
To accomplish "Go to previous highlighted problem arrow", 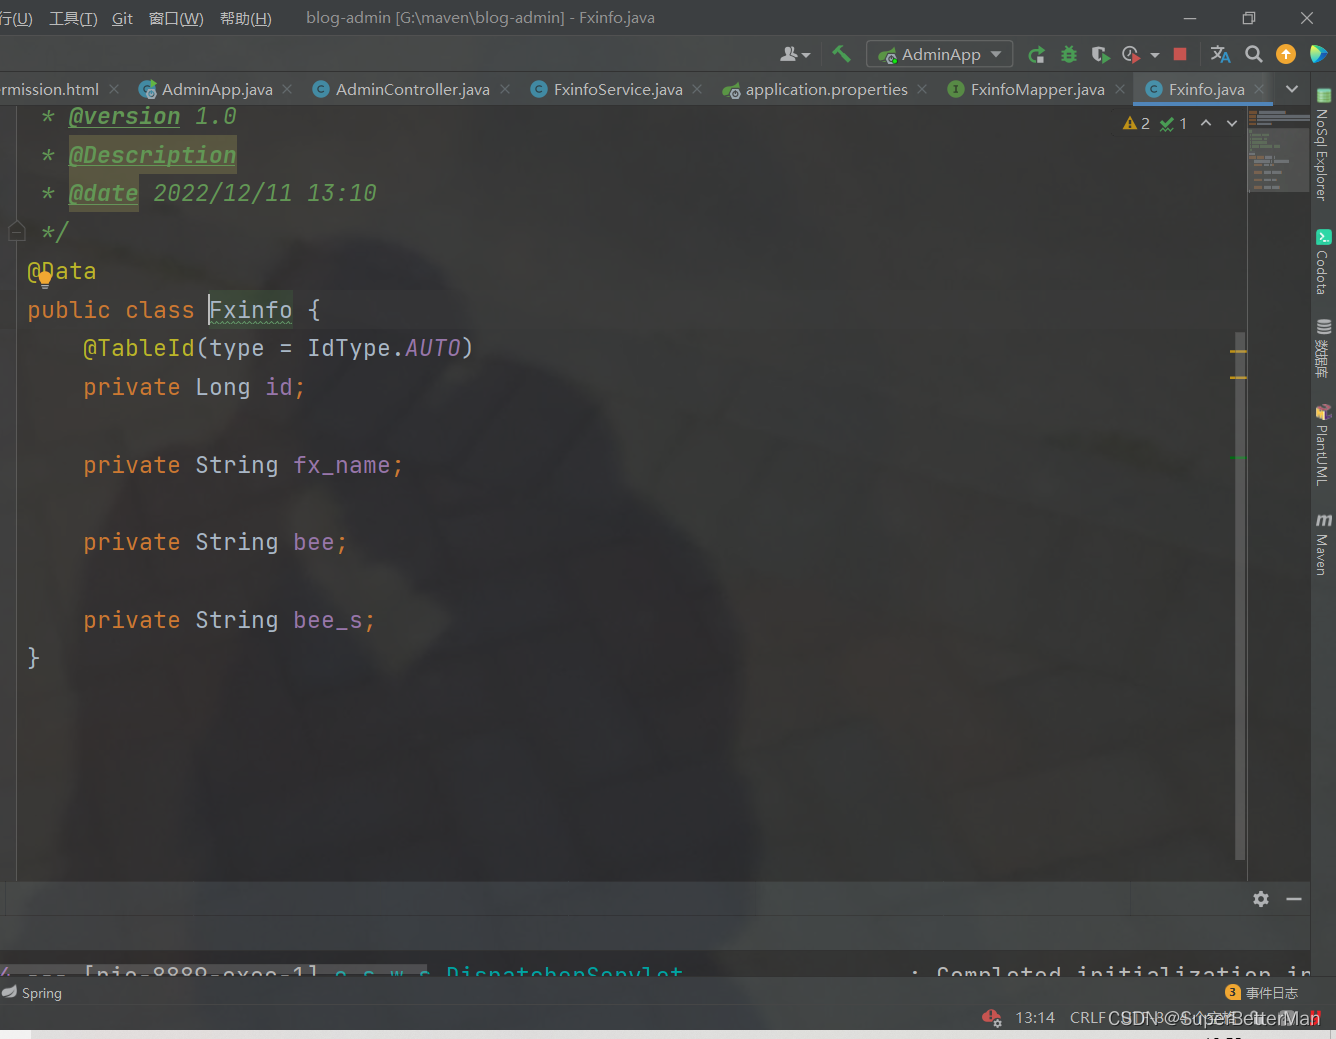I will point(1206,123).
